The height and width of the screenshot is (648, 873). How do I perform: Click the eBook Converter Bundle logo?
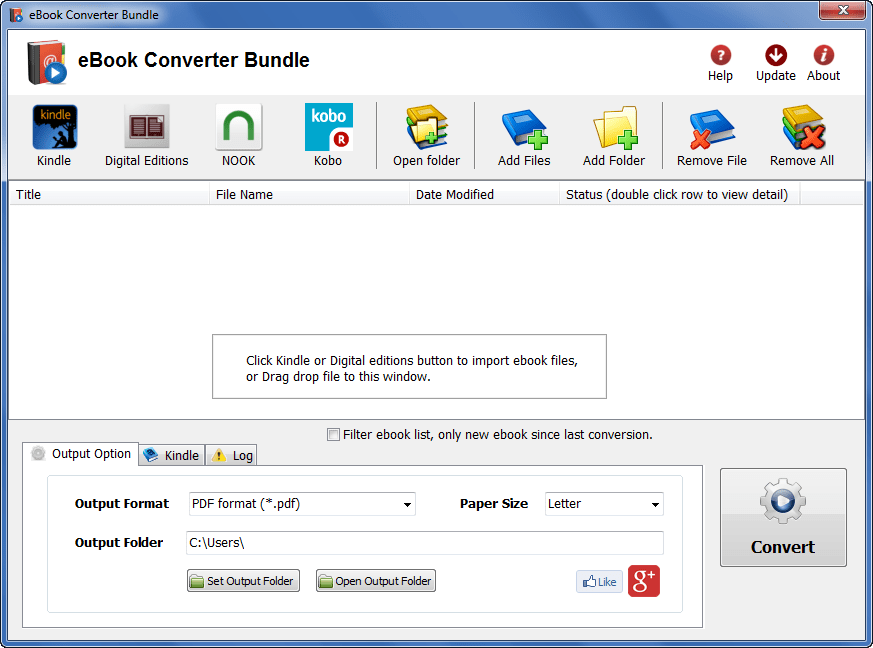[47, 62]
